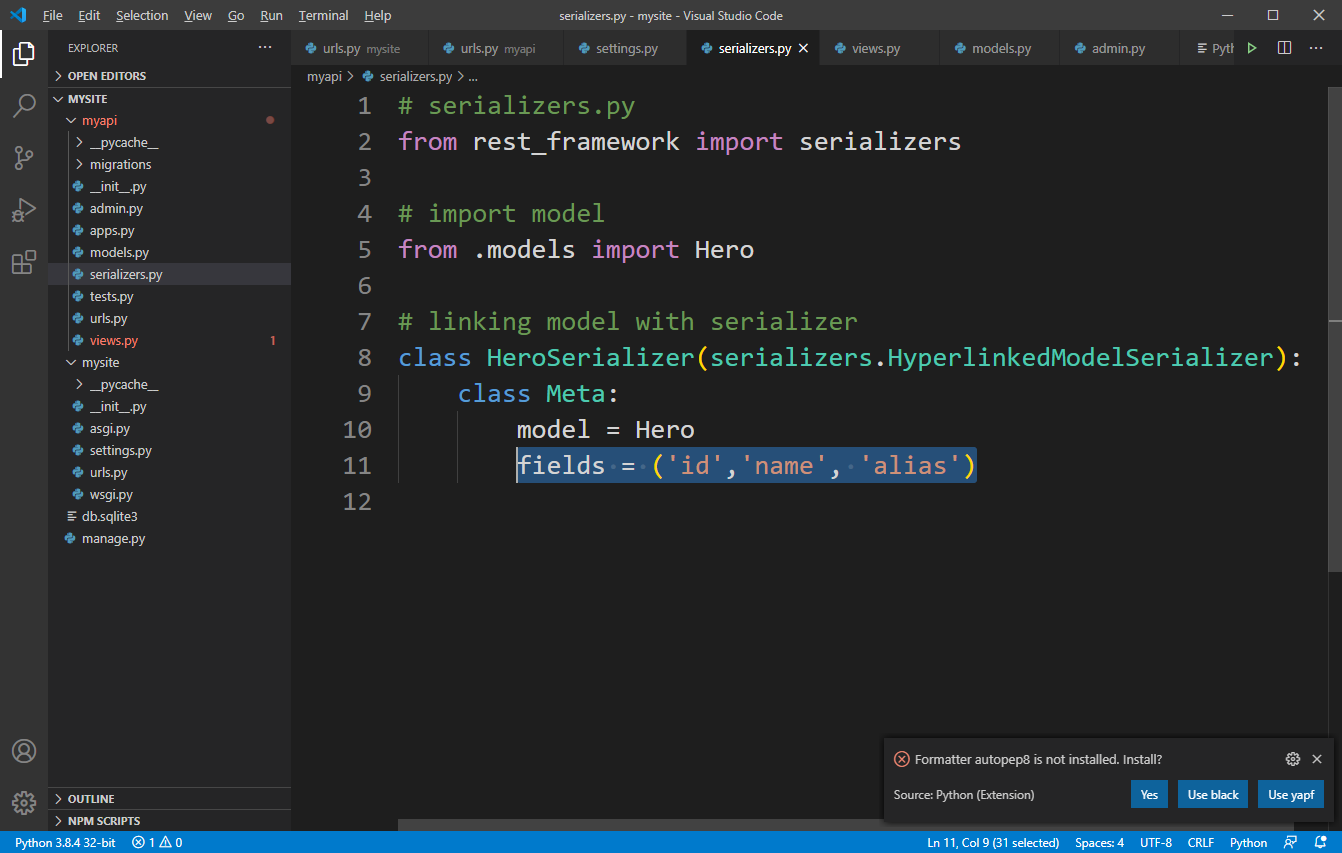1342x853 pixels.
Task: Open db.sqlite3 file
Action: (x=170, y=516)
